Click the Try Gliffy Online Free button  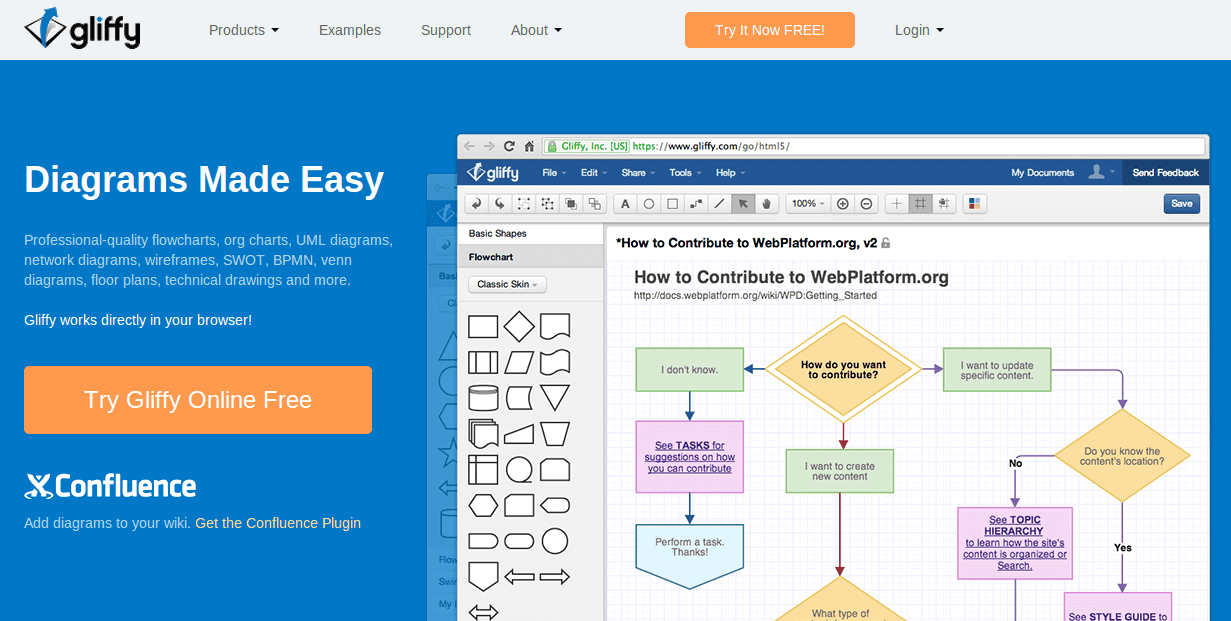coord(198,400)
